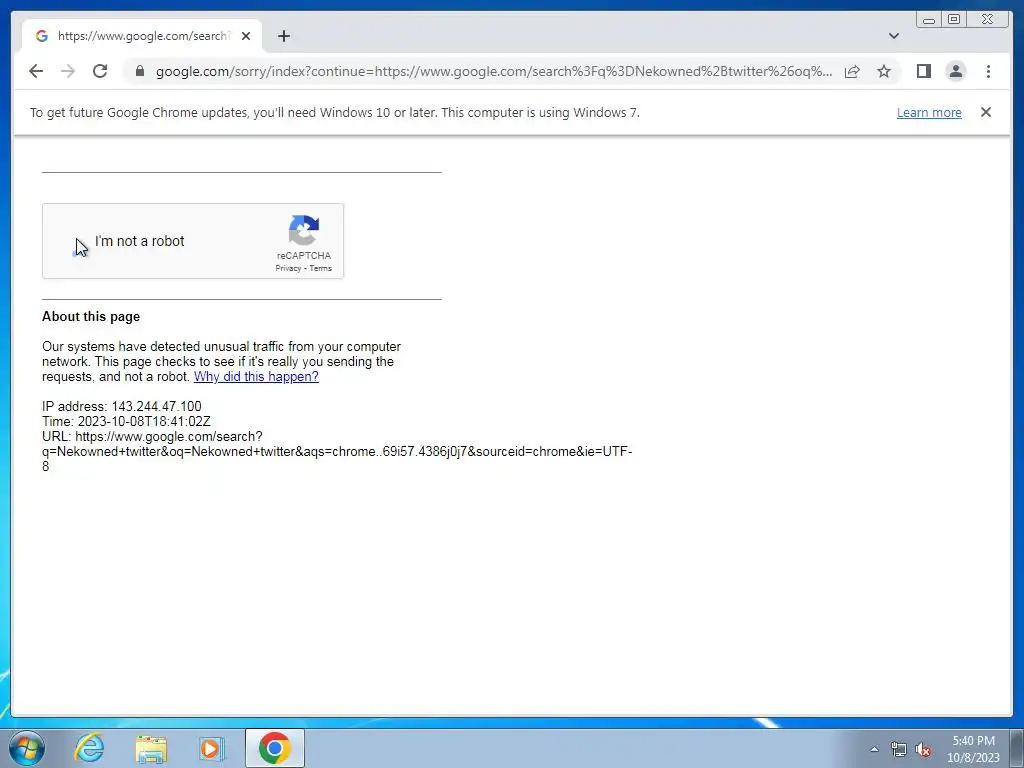Dismiss the Windows 7 update notification bar

985,112
